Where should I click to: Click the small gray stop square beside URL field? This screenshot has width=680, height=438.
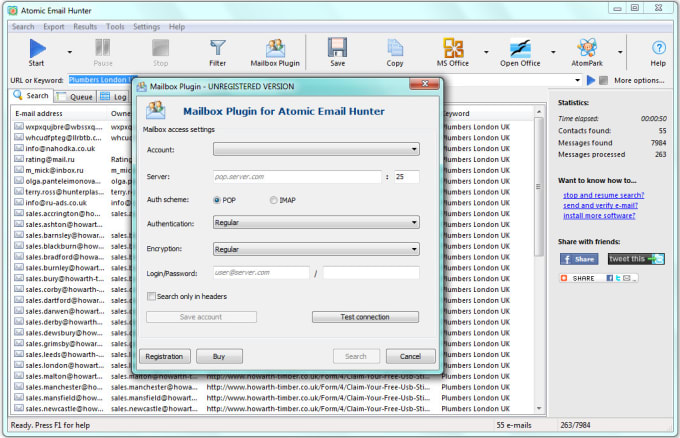(603, 80)
